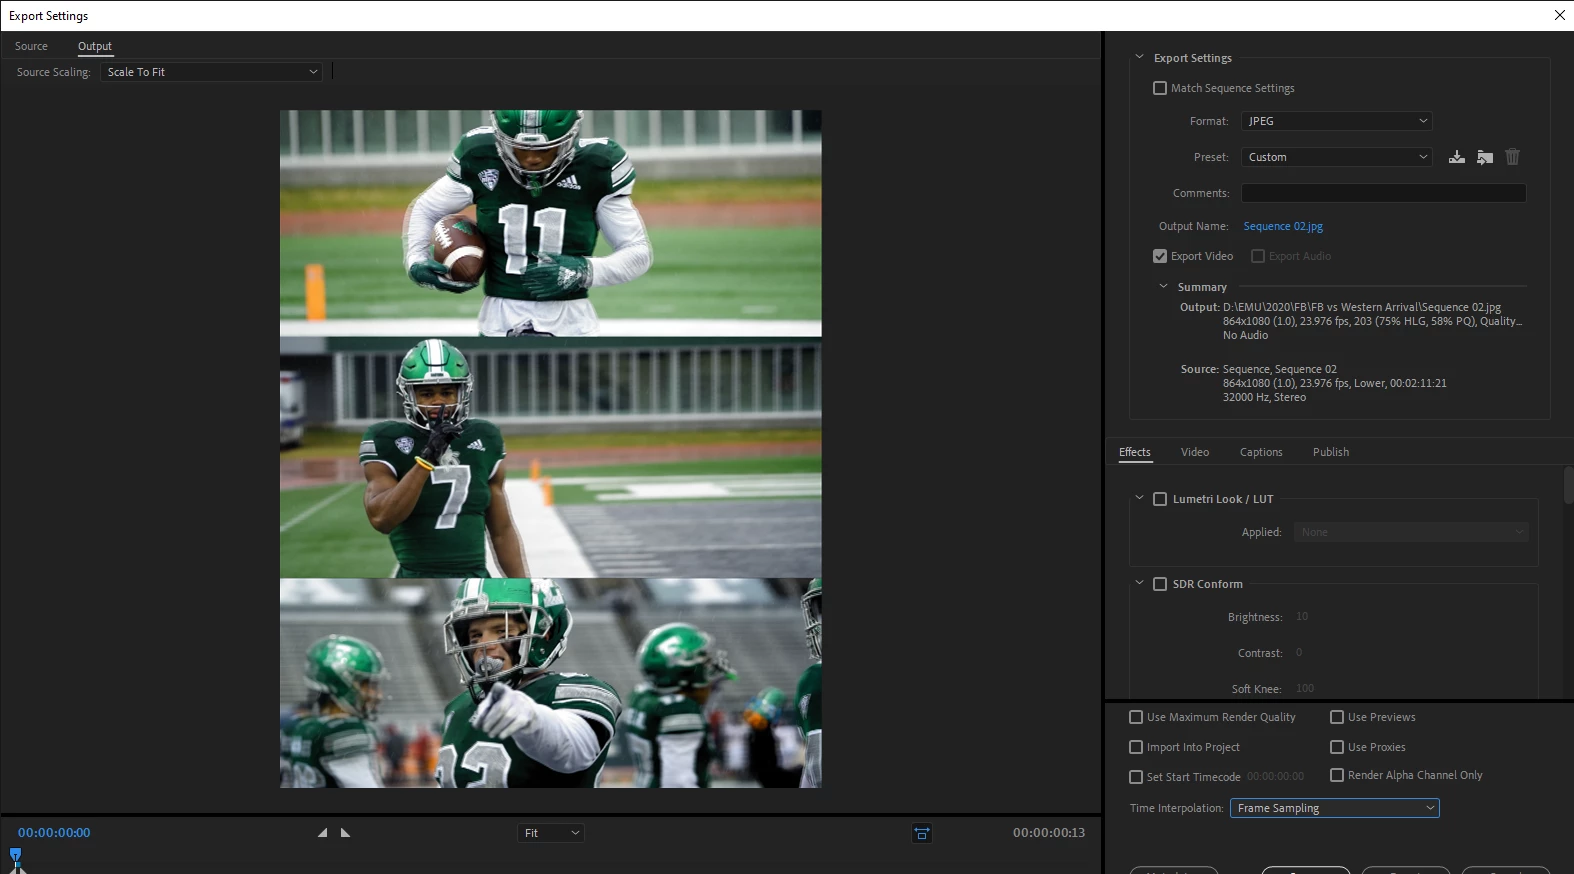This screenshot has height=874, width=1574.
Task: Open the Time Interpolation dropdown
Action: coord(1335,808)
